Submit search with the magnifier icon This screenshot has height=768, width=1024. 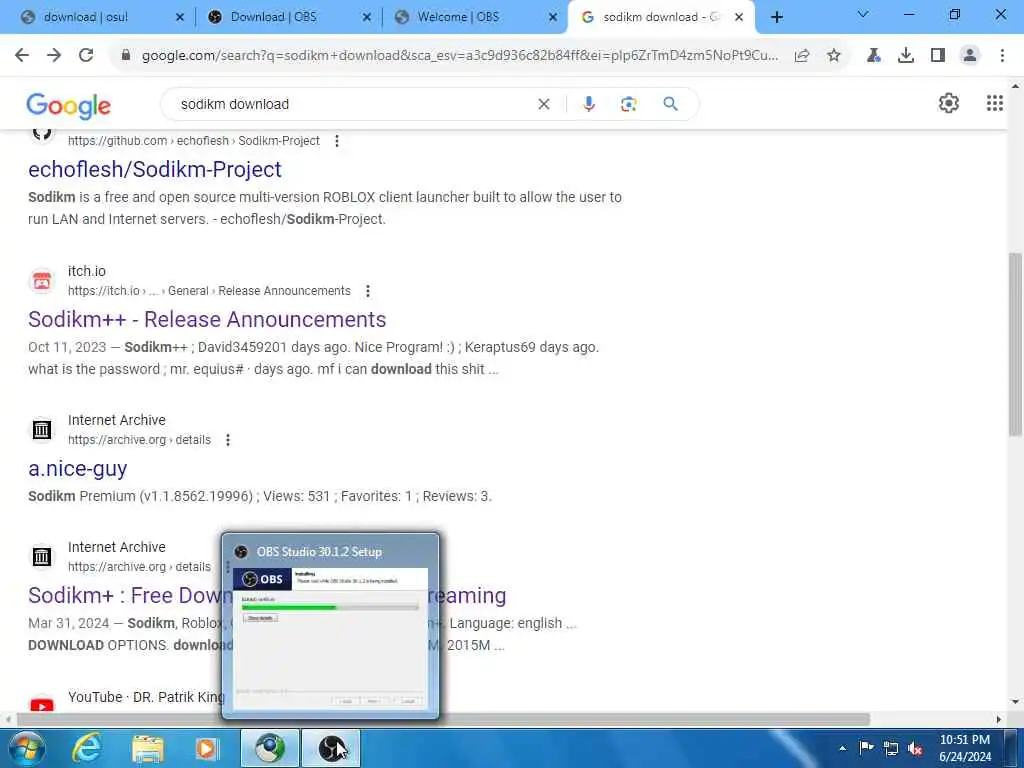(670, 104)
